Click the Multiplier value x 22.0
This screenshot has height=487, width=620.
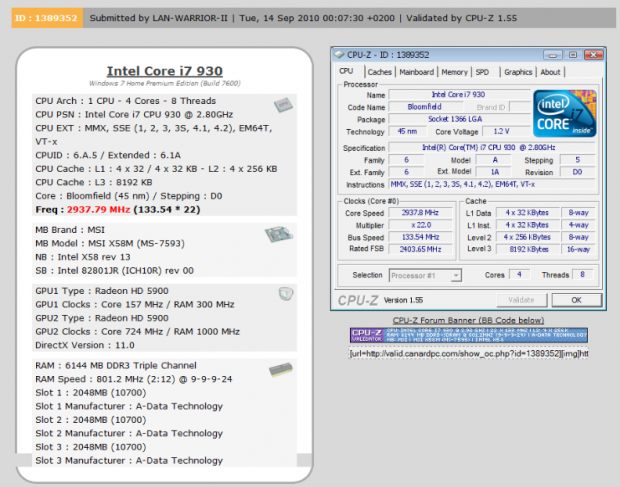[420, 225]
